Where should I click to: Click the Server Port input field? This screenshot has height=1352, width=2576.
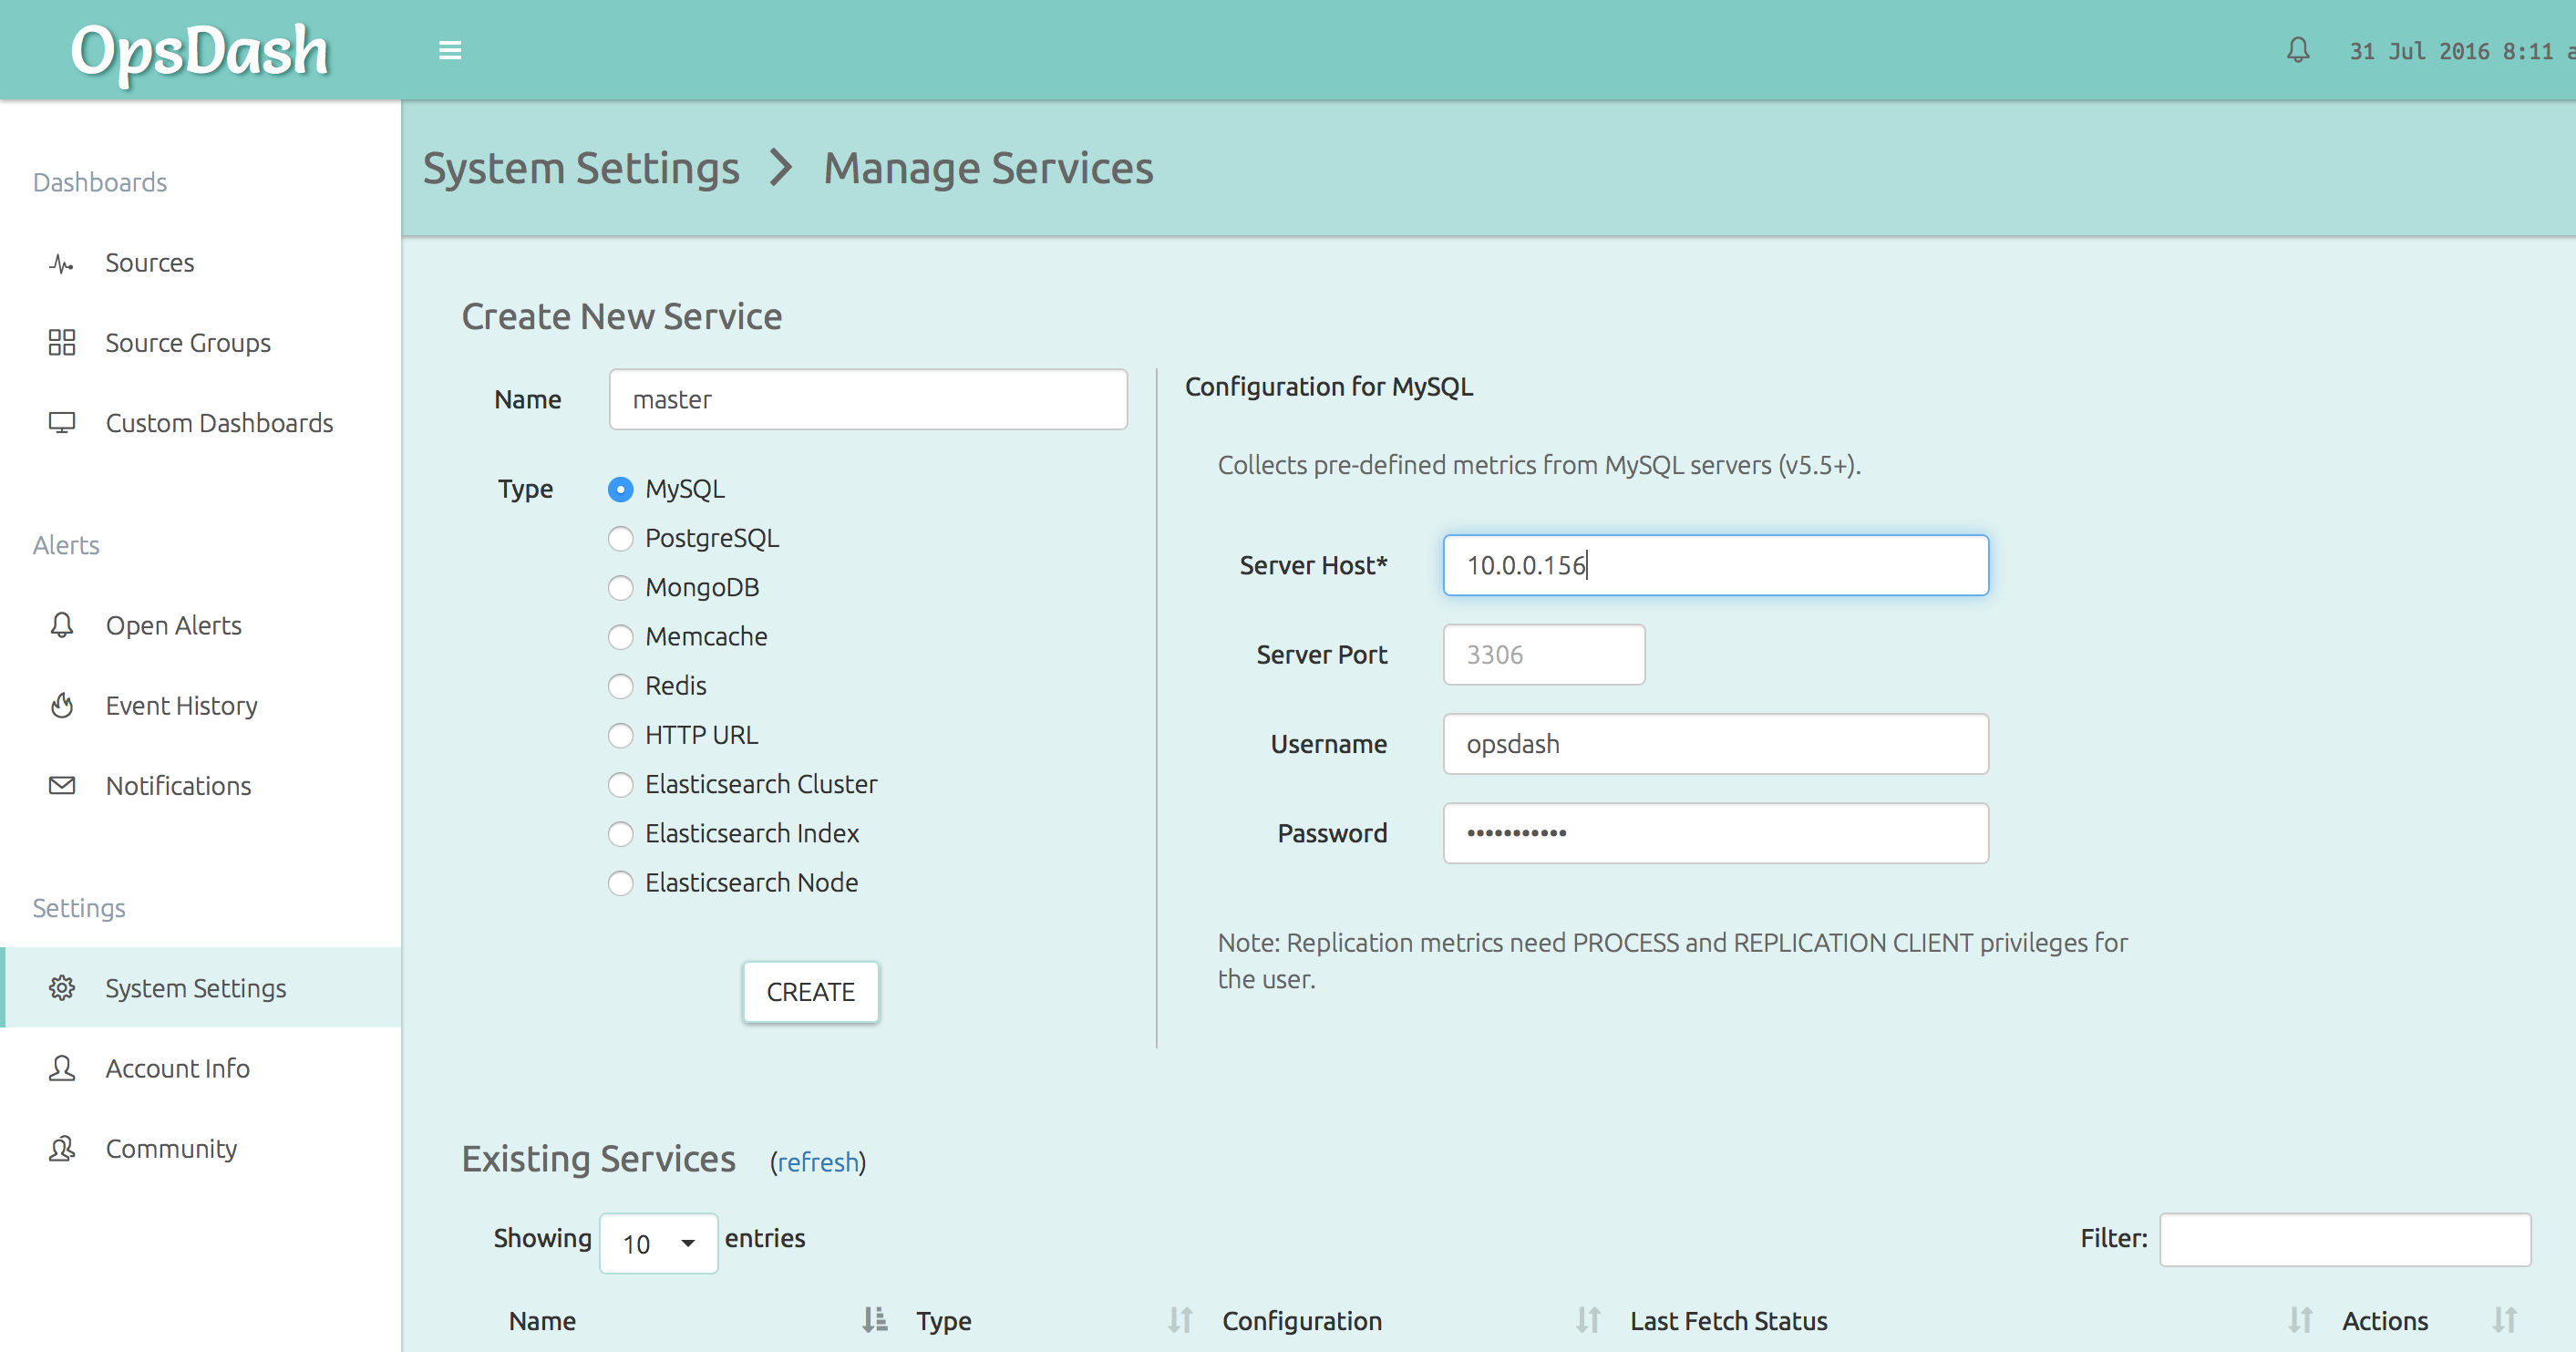1544,655
